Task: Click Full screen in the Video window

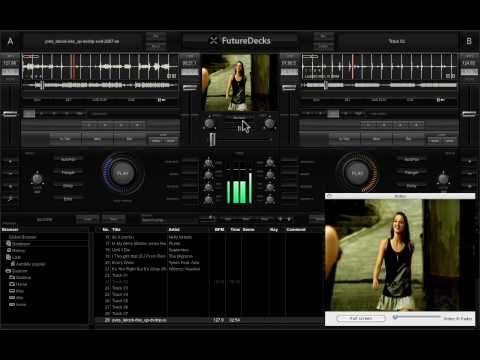Action: click(x=361, y=318)
